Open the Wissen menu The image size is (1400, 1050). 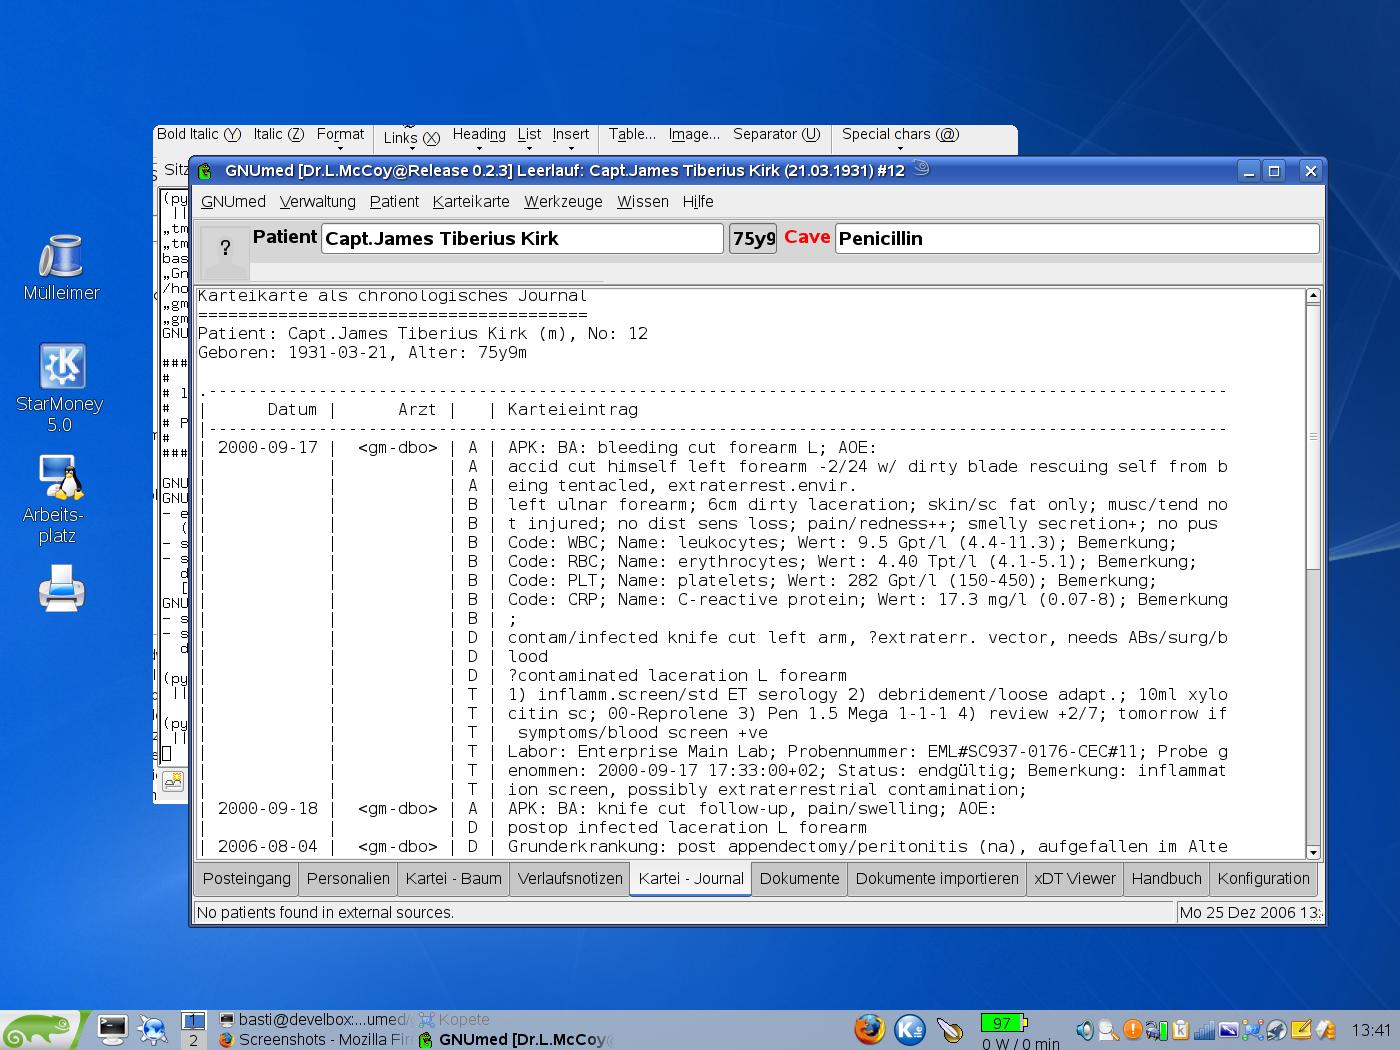pyautogui.click(x=642, y=201)
